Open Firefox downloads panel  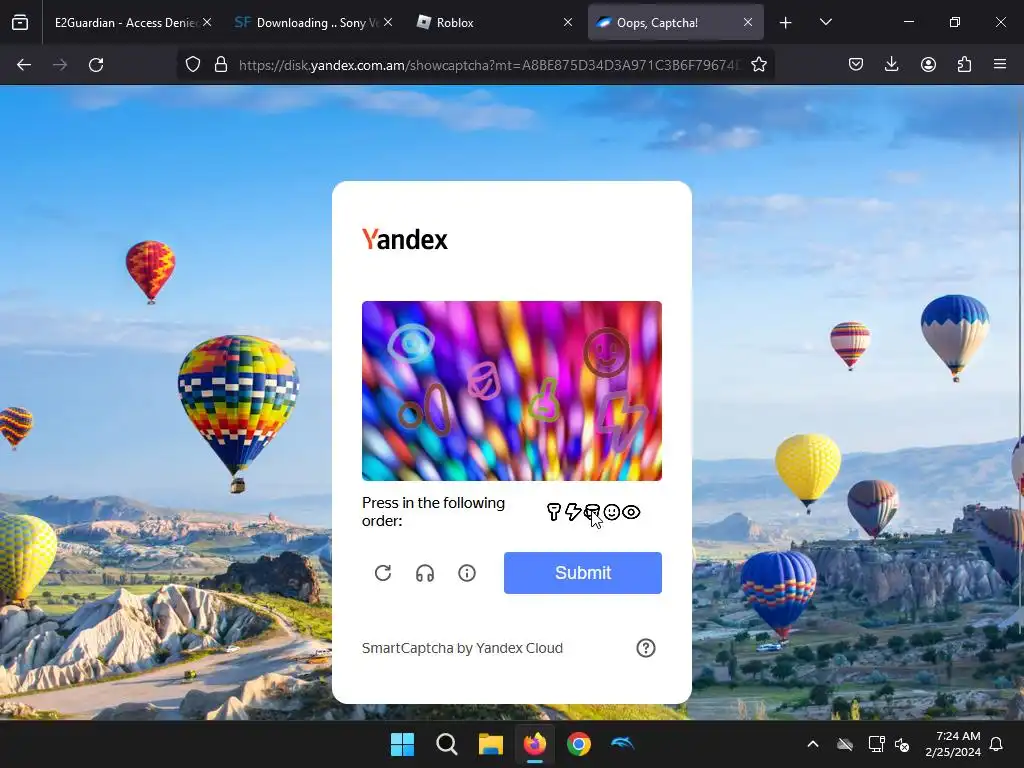point(891,65)
